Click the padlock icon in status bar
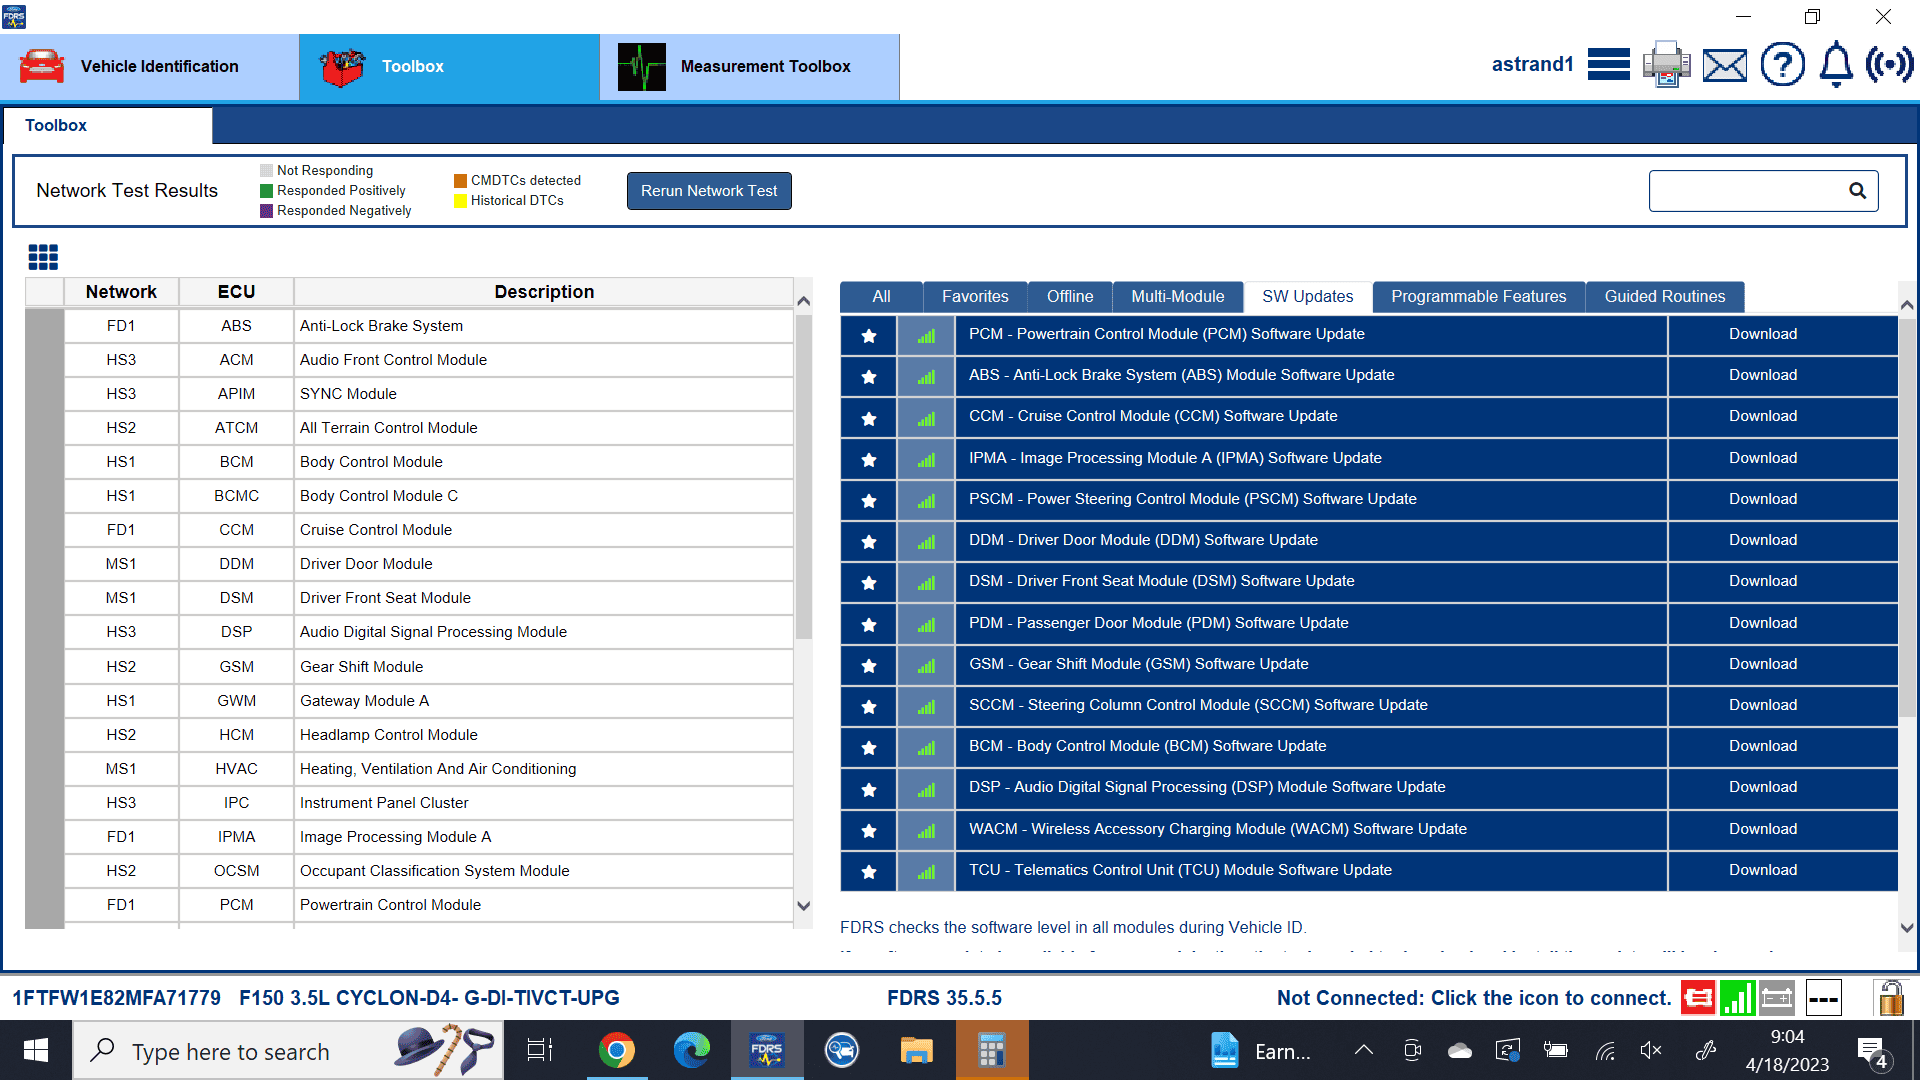This screenshot has height=1080, width=1920. [1890, 997]
